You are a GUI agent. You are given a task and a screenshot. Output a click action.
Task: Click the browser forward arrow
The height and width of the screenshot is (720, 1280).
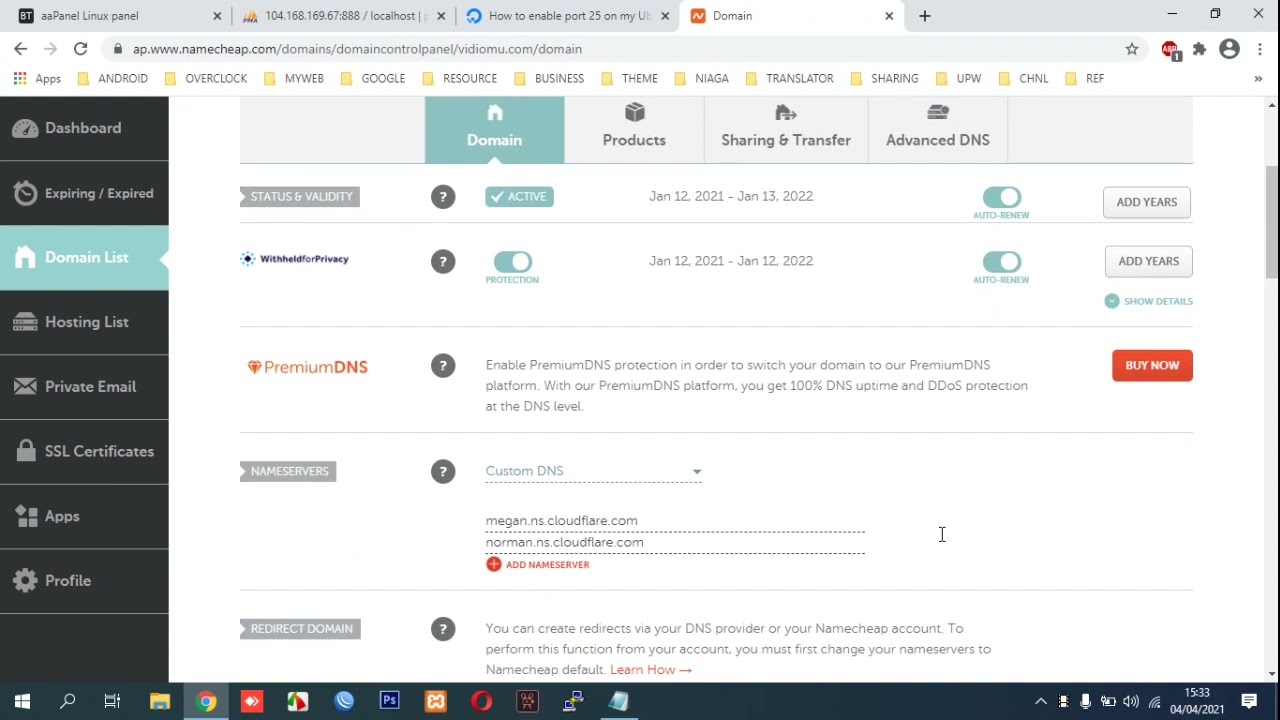coord(50,49)
